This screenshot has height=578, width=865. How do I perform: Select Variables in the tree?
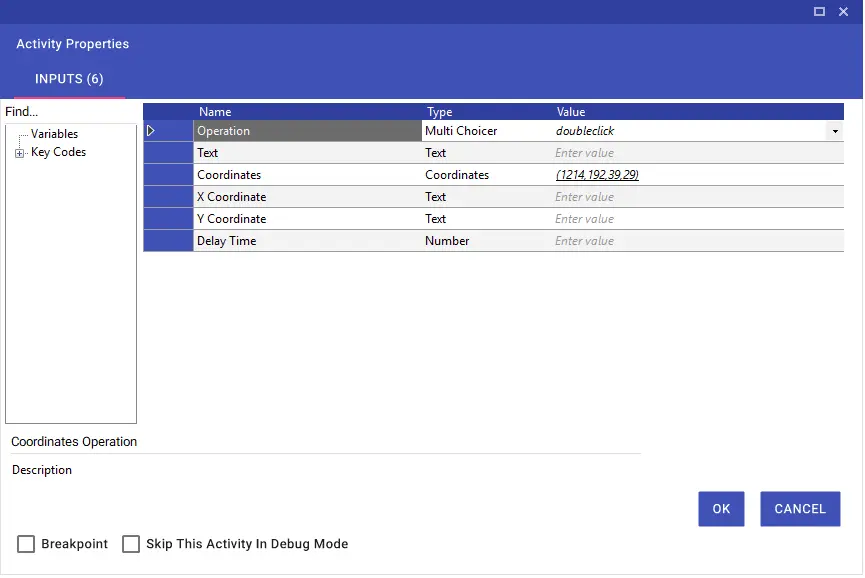(54, 134)
